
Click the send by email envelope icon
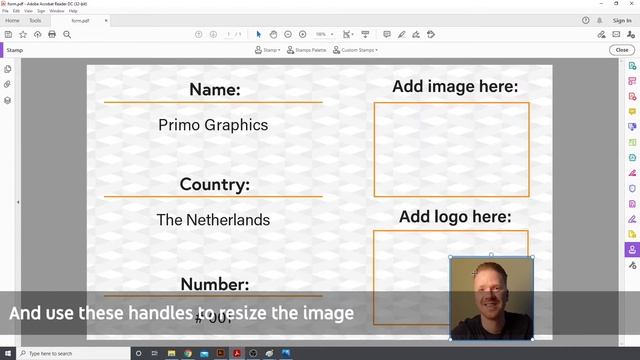[x=616, y=35]
